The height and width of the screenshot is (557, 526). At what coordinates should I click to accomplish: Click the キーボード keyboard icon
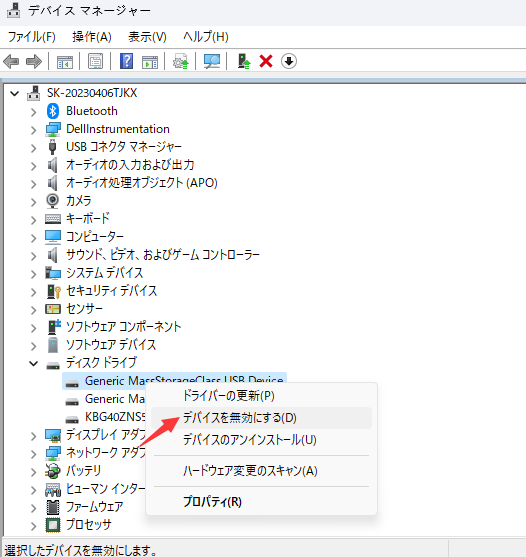pos(53,219)
